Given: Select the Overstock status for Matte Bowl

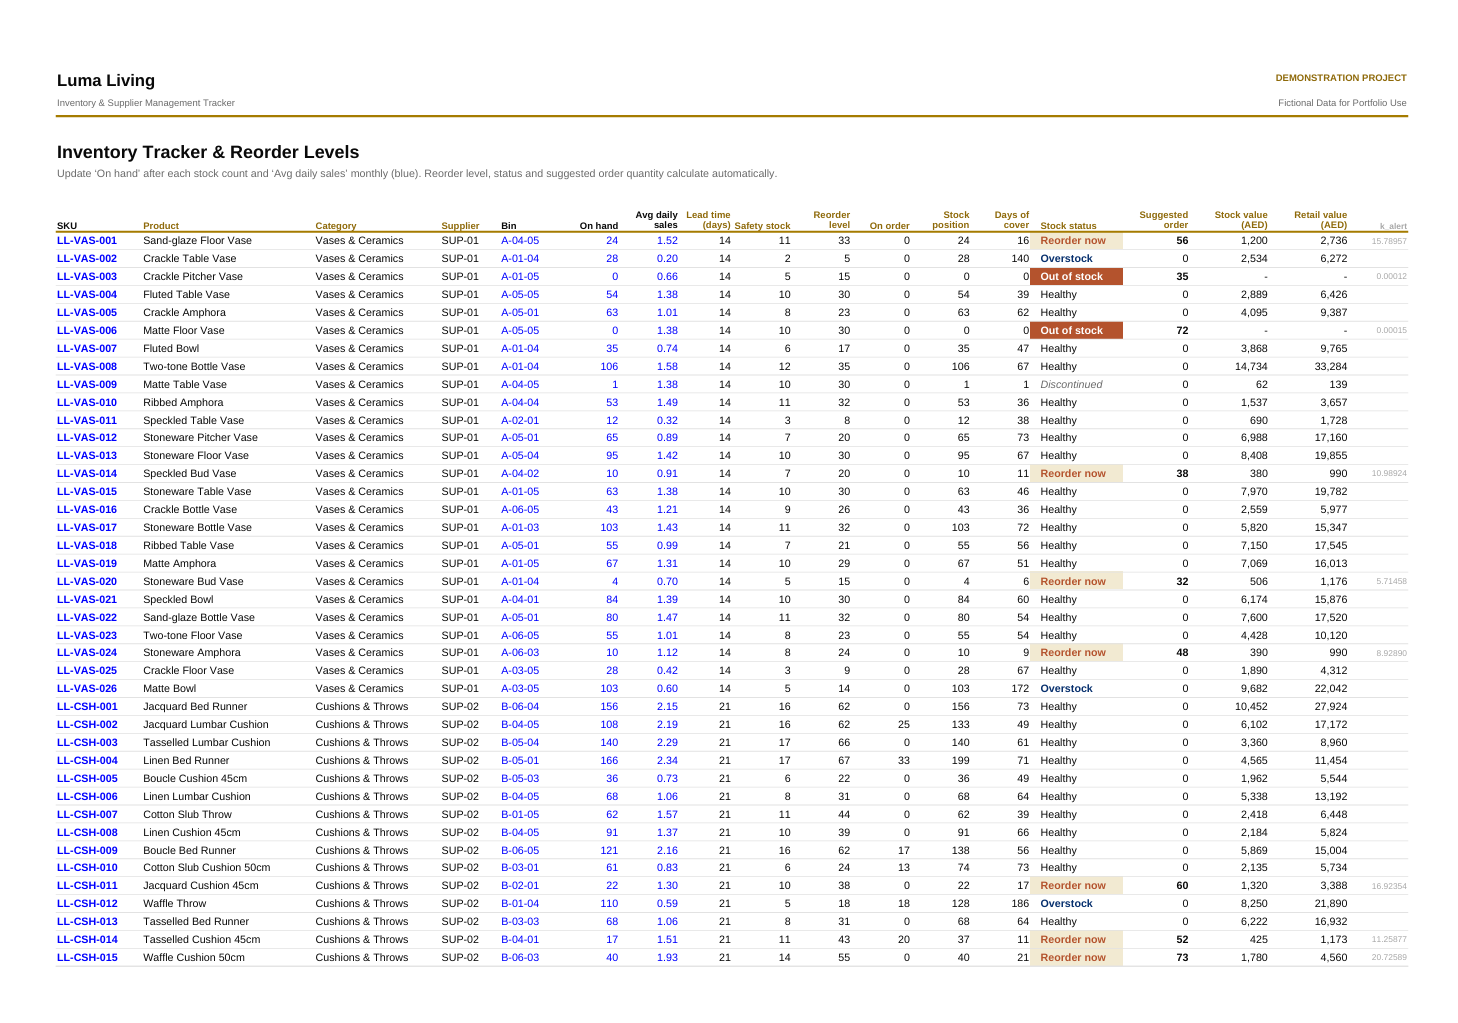Looking at the screenshot, I should tap(1066, 689).
